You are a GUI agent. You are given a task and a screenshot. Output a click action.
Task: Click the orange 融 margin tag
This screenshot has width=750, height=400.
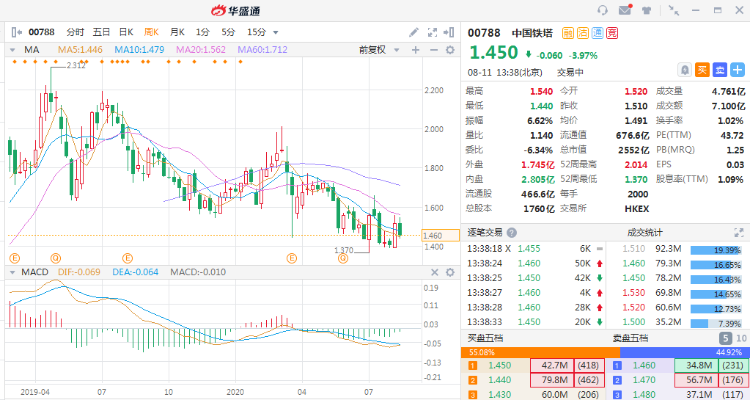tap(568, 33)
